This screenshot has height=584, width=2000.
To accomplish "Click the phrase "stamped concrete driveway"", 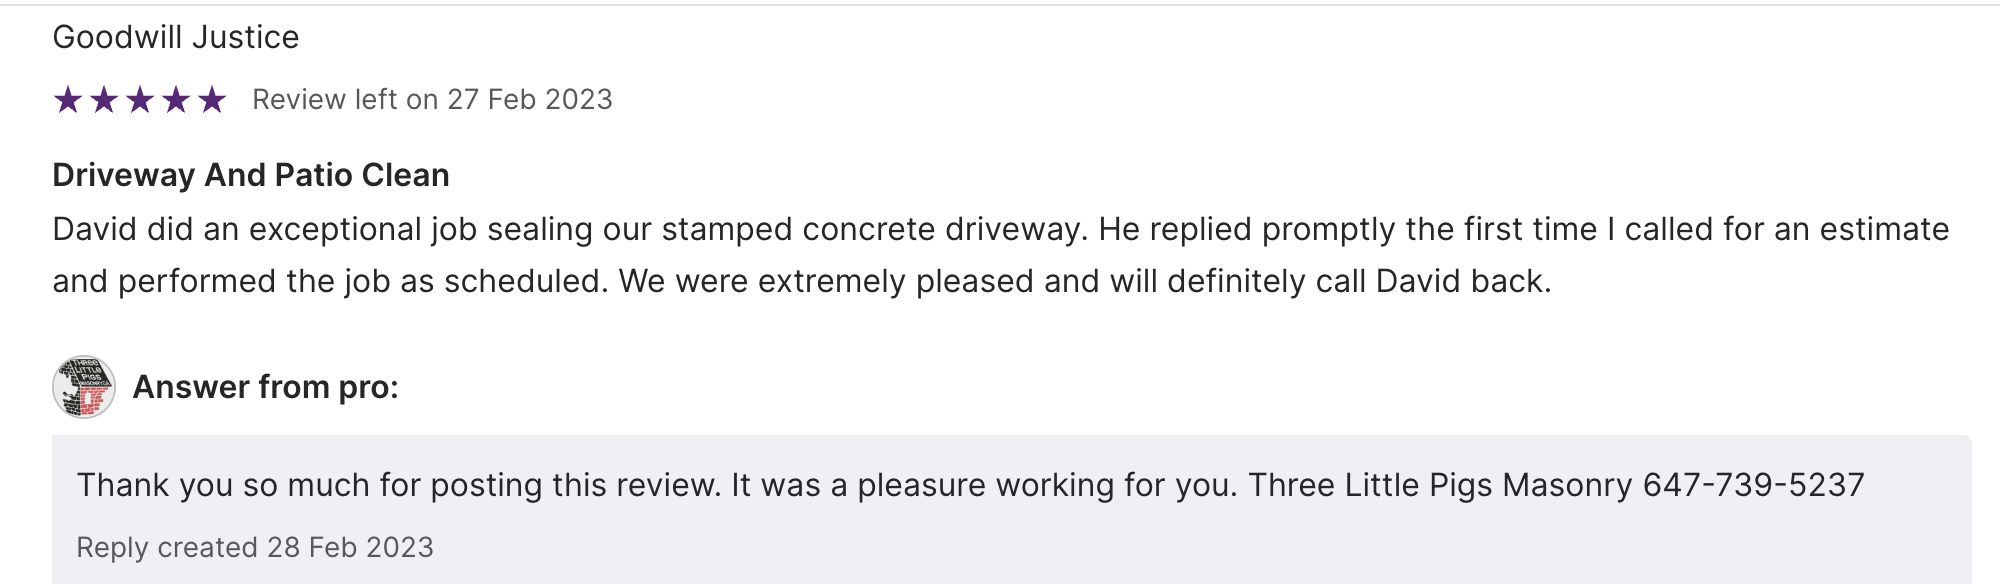I will (872, 229).
